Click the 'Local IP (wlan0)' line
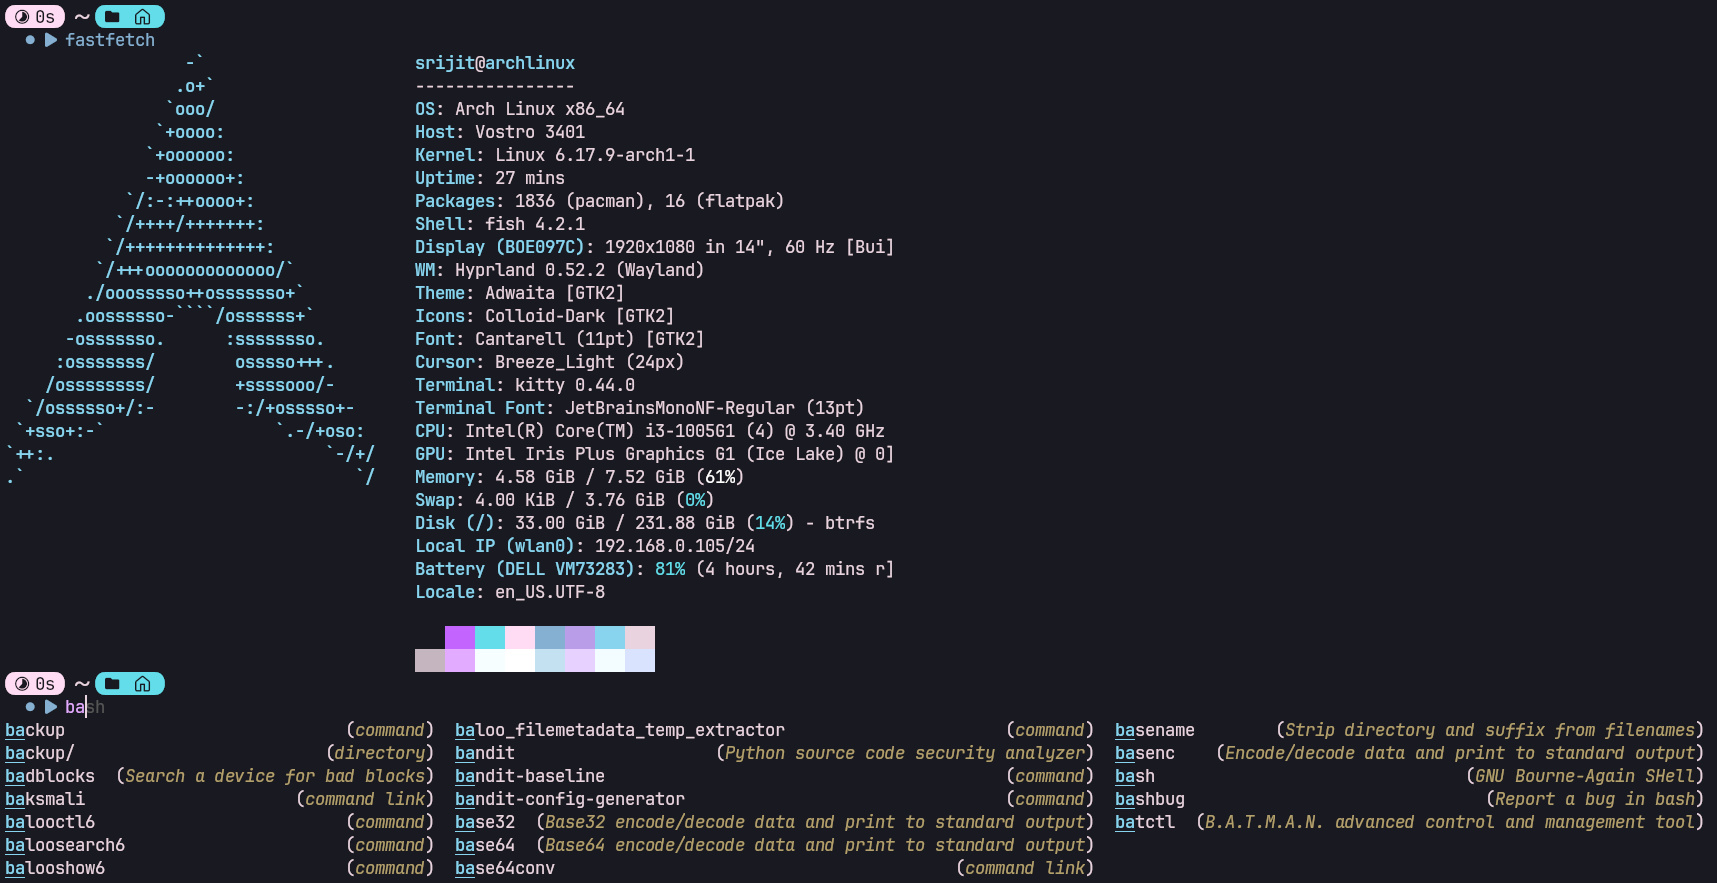This screenshot has width=1717, height=883. [x=585, y=546]
